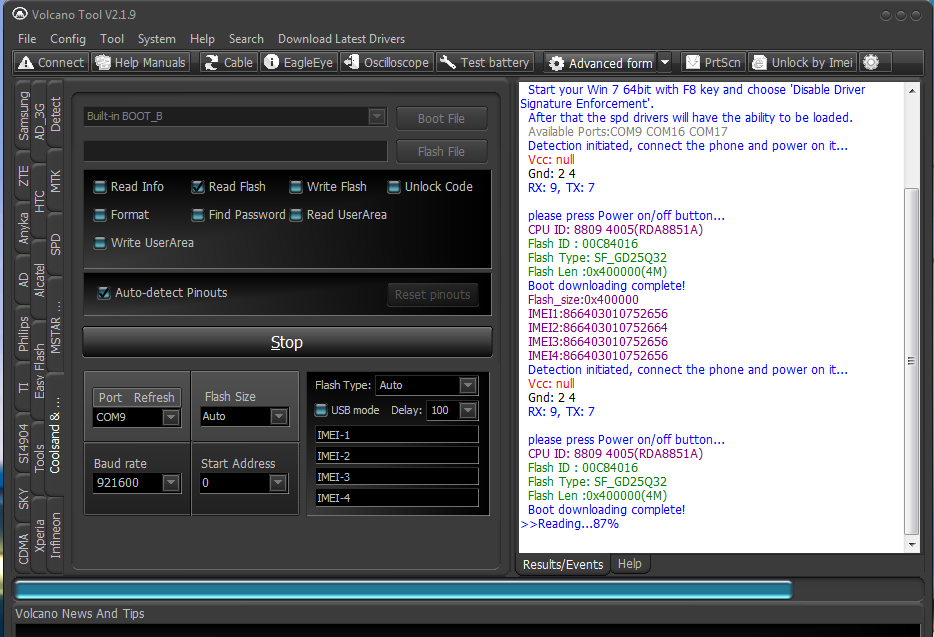934x637 pixels.
Task: Click the Boot File button
Action: pos(441,119)
